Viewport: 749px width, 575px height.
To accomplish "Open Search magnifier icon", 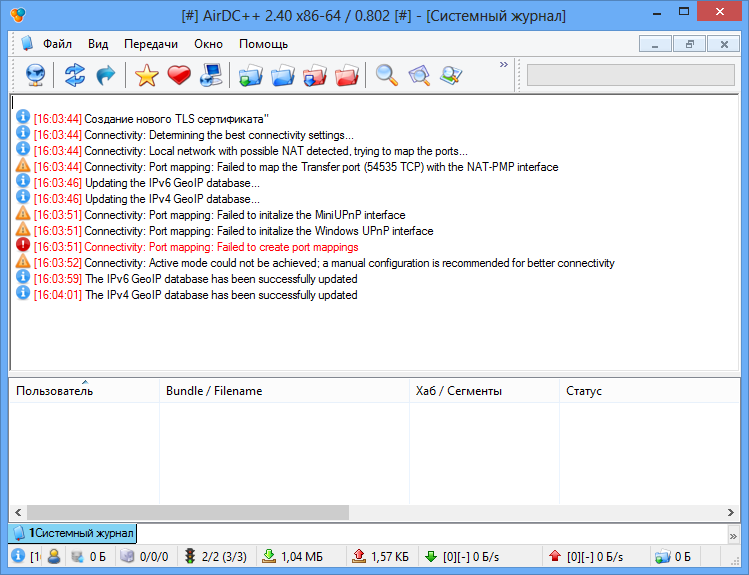I will (x=386, y=75).
